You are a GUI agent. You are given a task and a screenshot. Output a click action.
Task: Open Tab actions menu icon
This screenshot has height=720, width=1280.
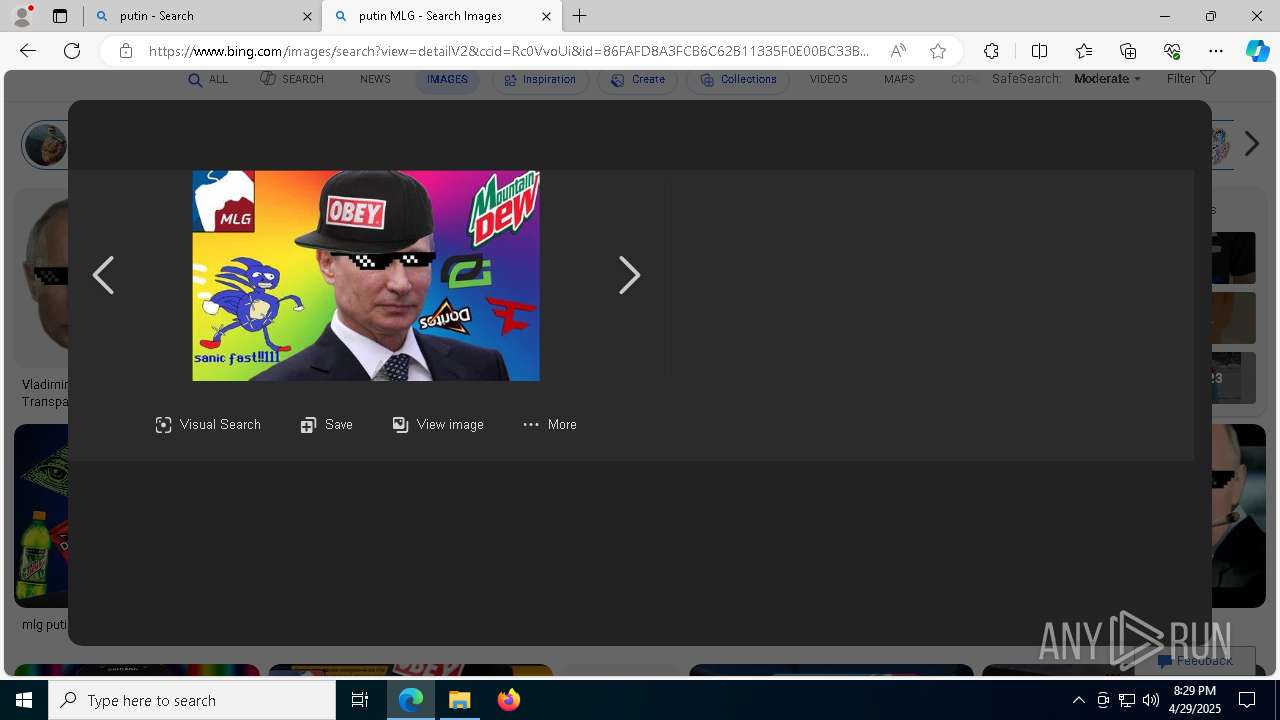(x=60, y=16)
